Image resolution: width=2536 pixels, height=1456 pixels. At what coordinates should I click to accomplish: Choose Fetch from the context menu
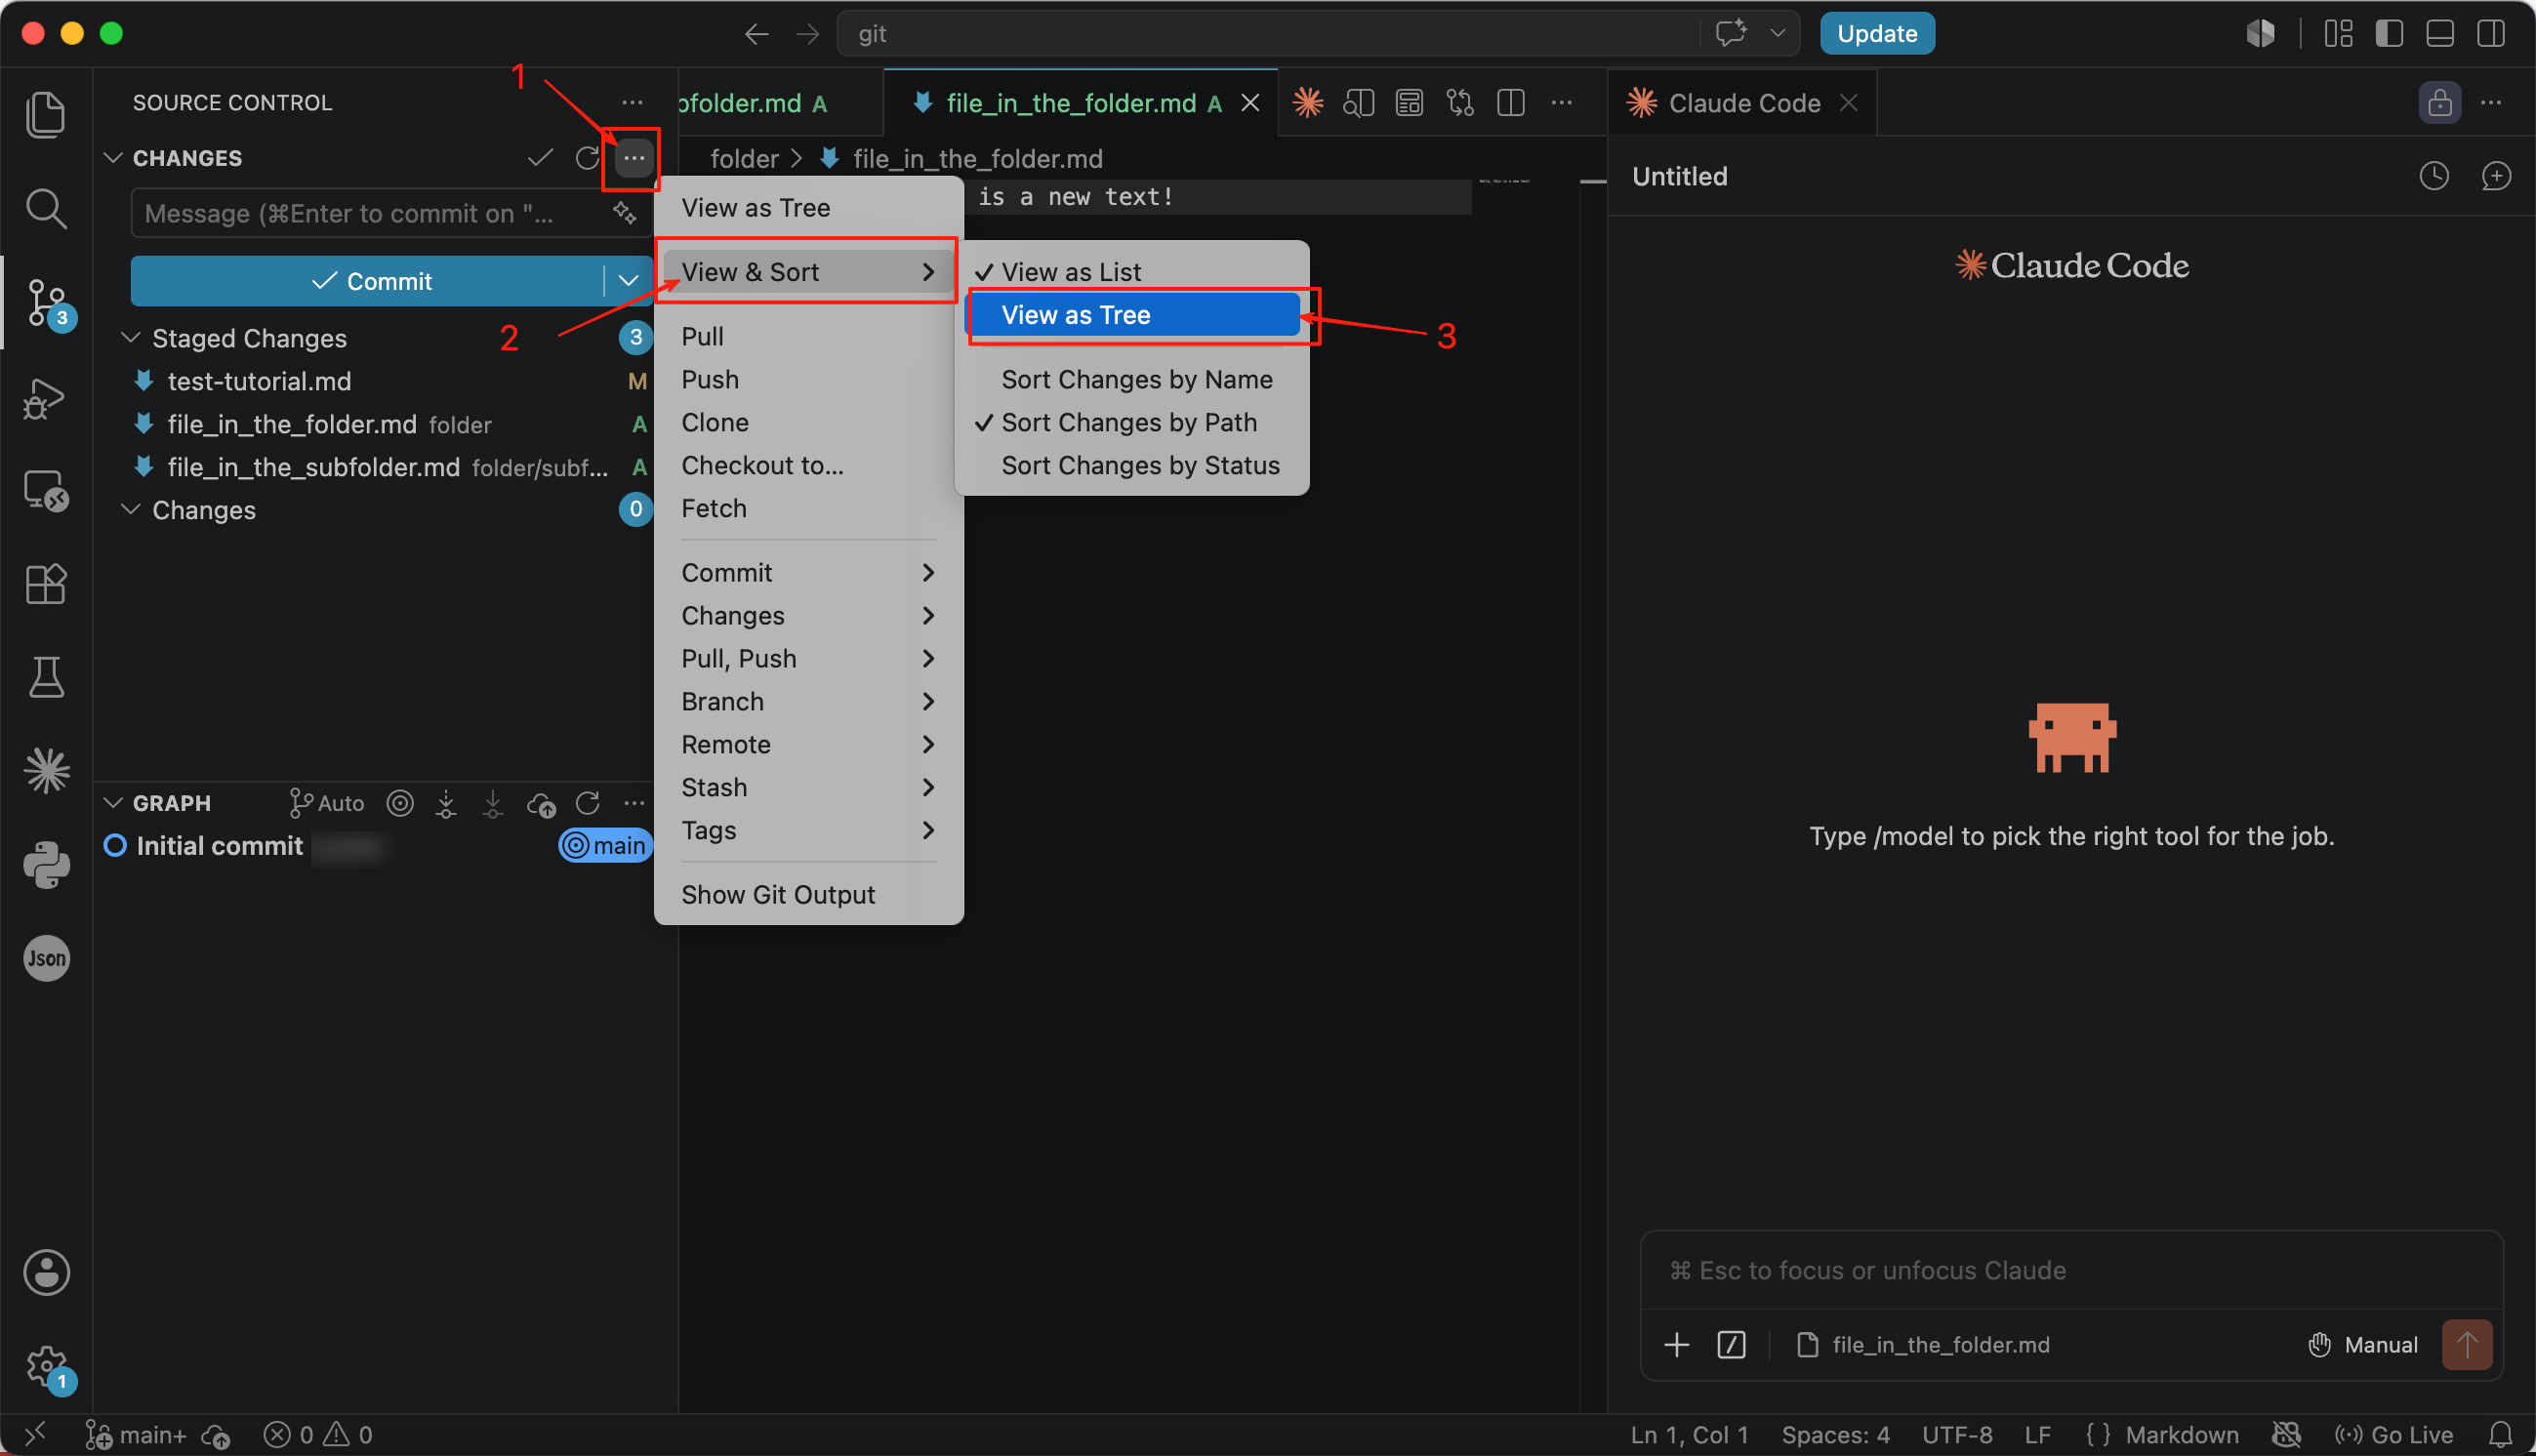808,509
